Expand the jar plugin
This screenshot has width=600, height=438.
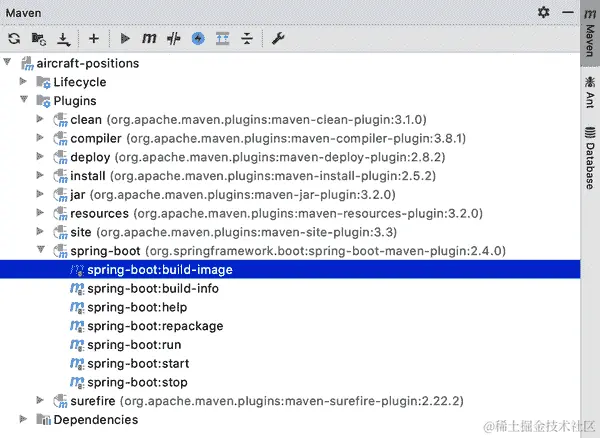coord(40,194)
